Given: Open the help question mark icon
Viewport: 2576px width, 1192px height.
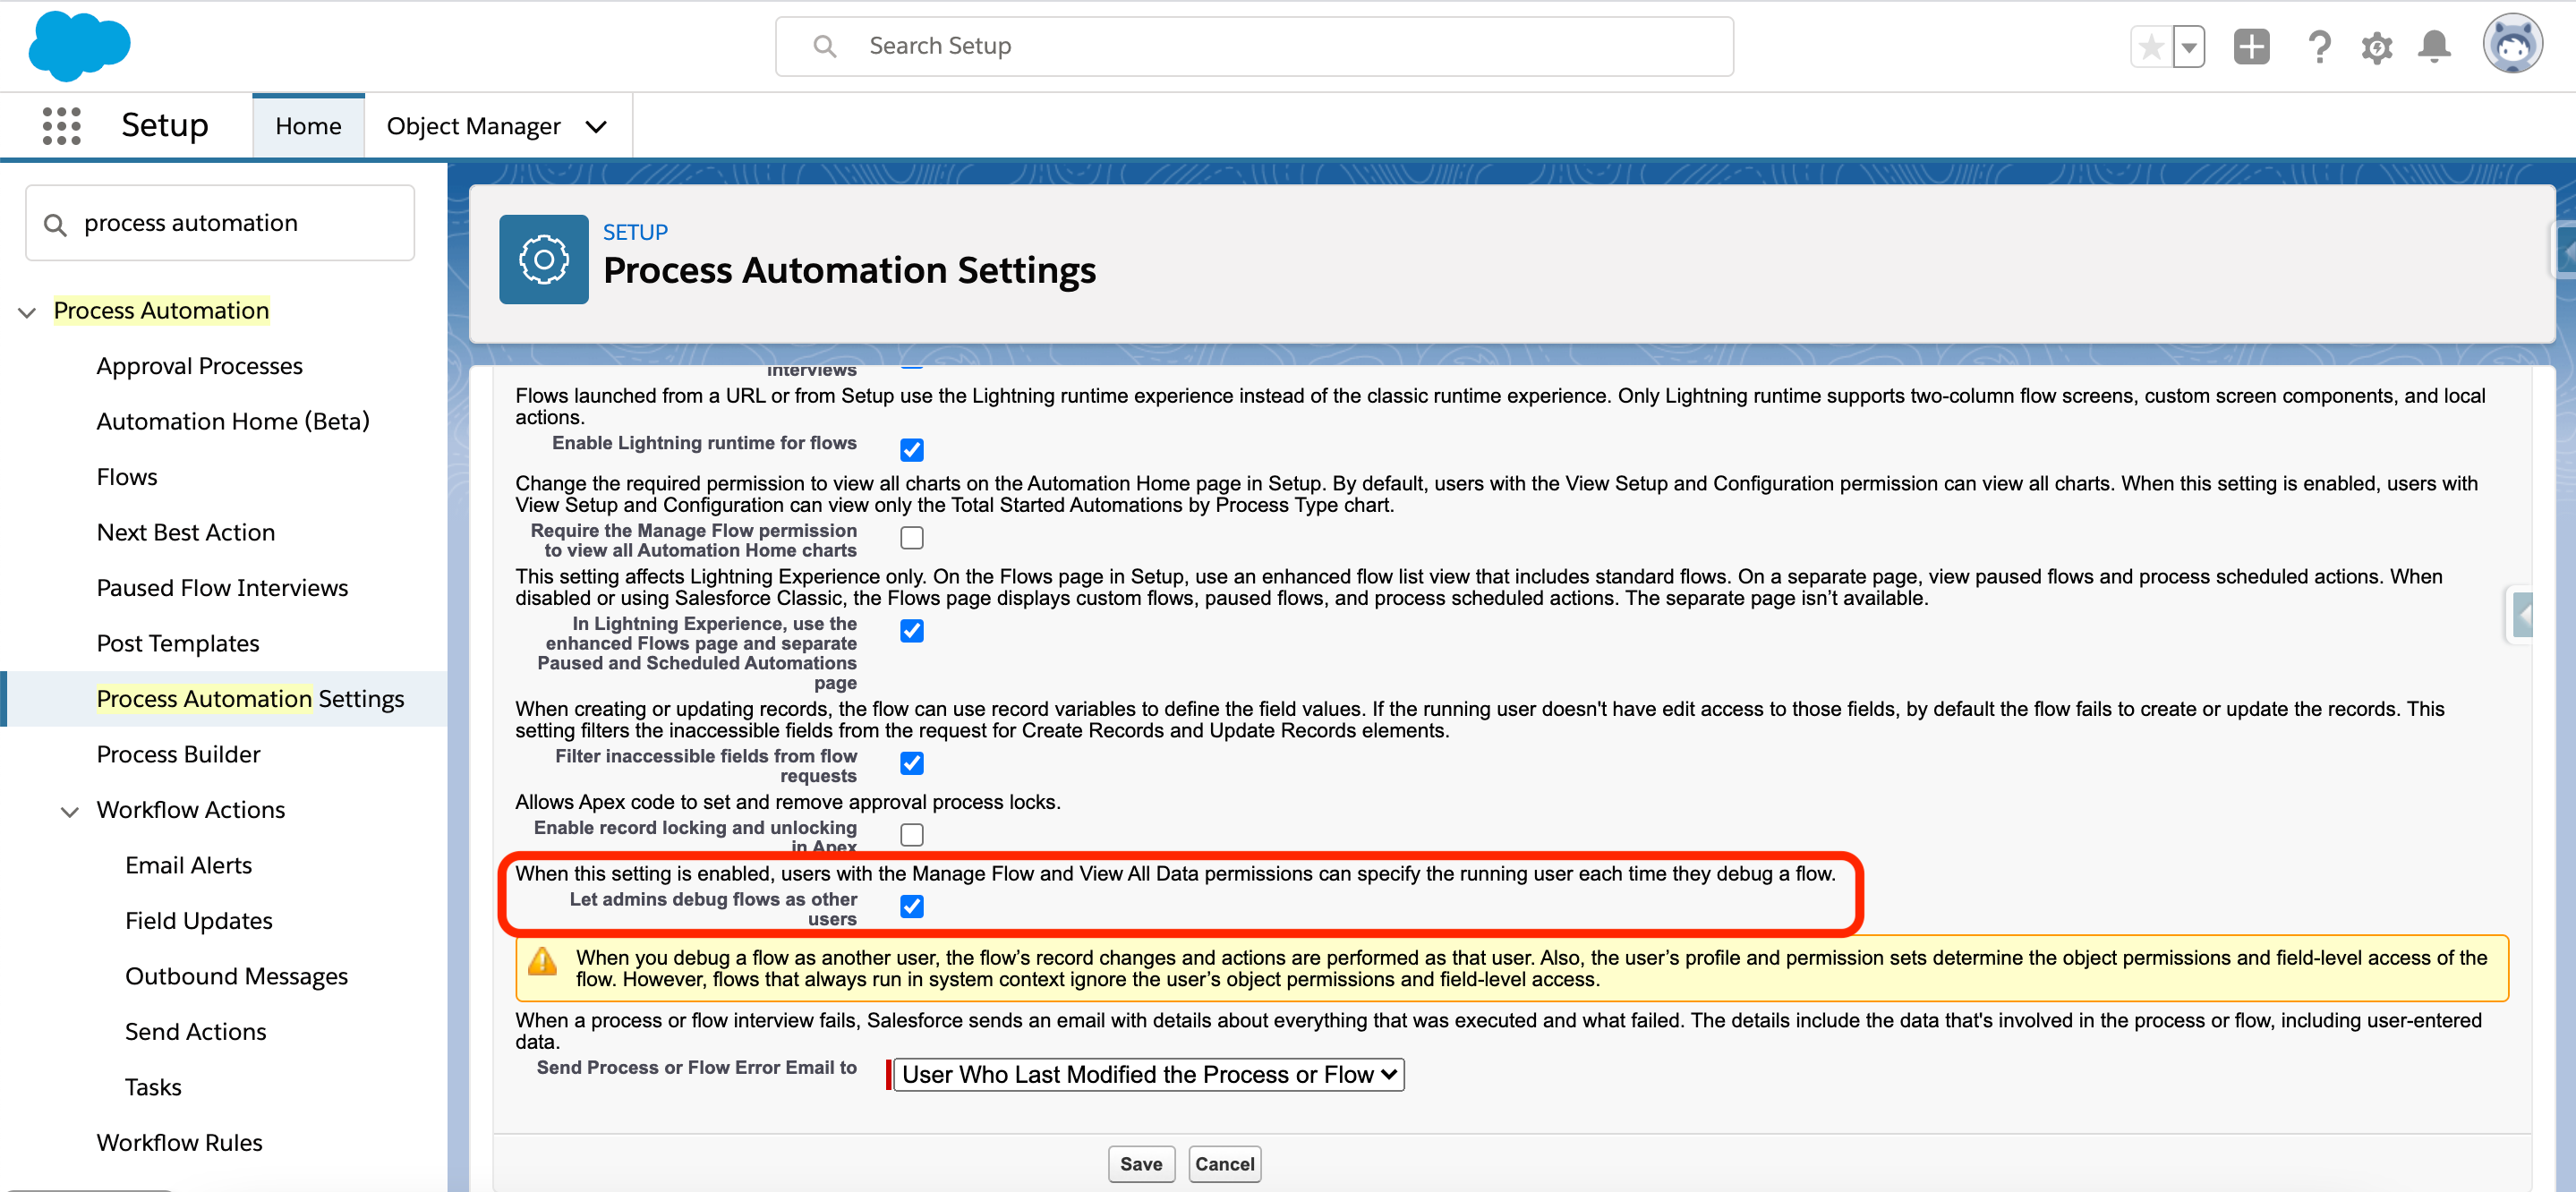Looking at the screenshot, I should tap(2319, 47).
